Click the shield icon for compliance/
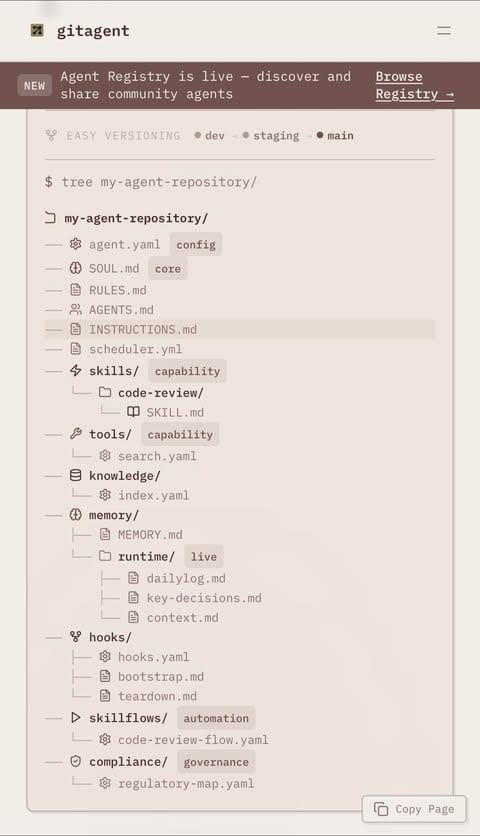The width and height of the screenshot is (480, 836). point(76,761)
